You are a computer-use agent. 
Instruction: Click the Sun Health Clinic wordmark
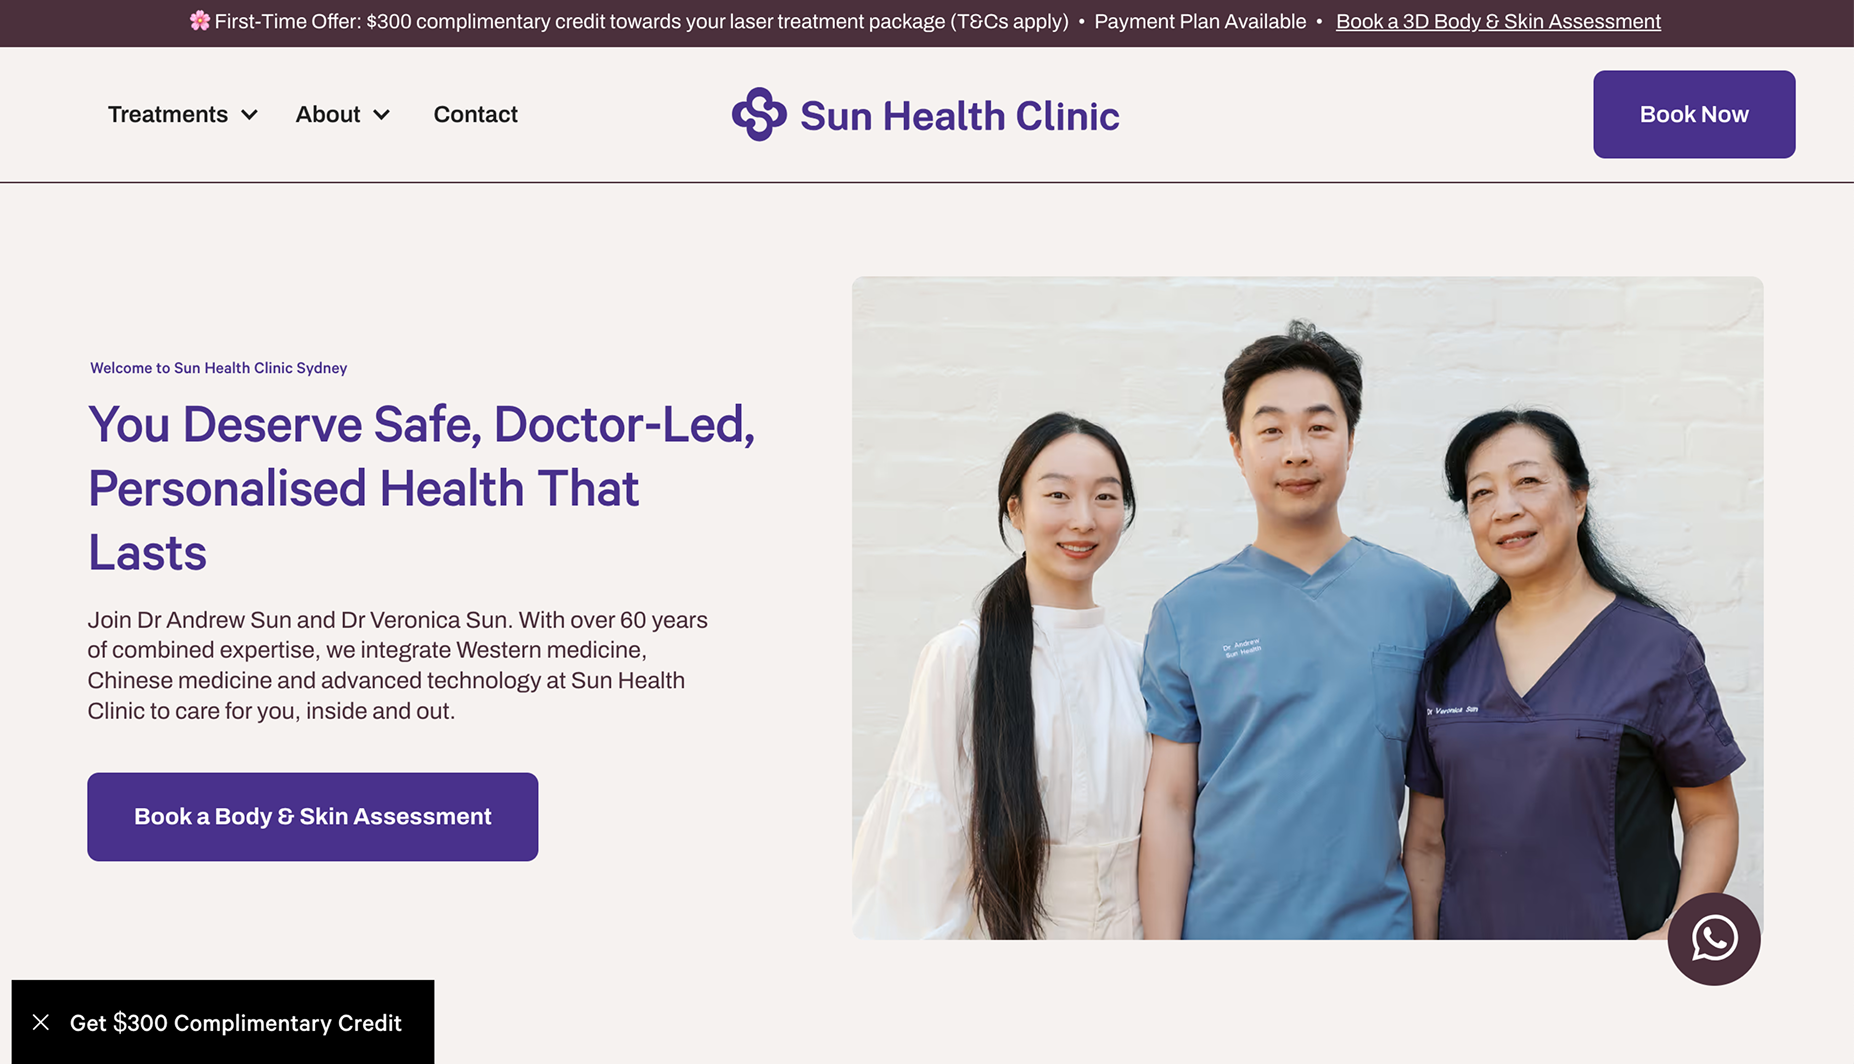tap(959, 116)
